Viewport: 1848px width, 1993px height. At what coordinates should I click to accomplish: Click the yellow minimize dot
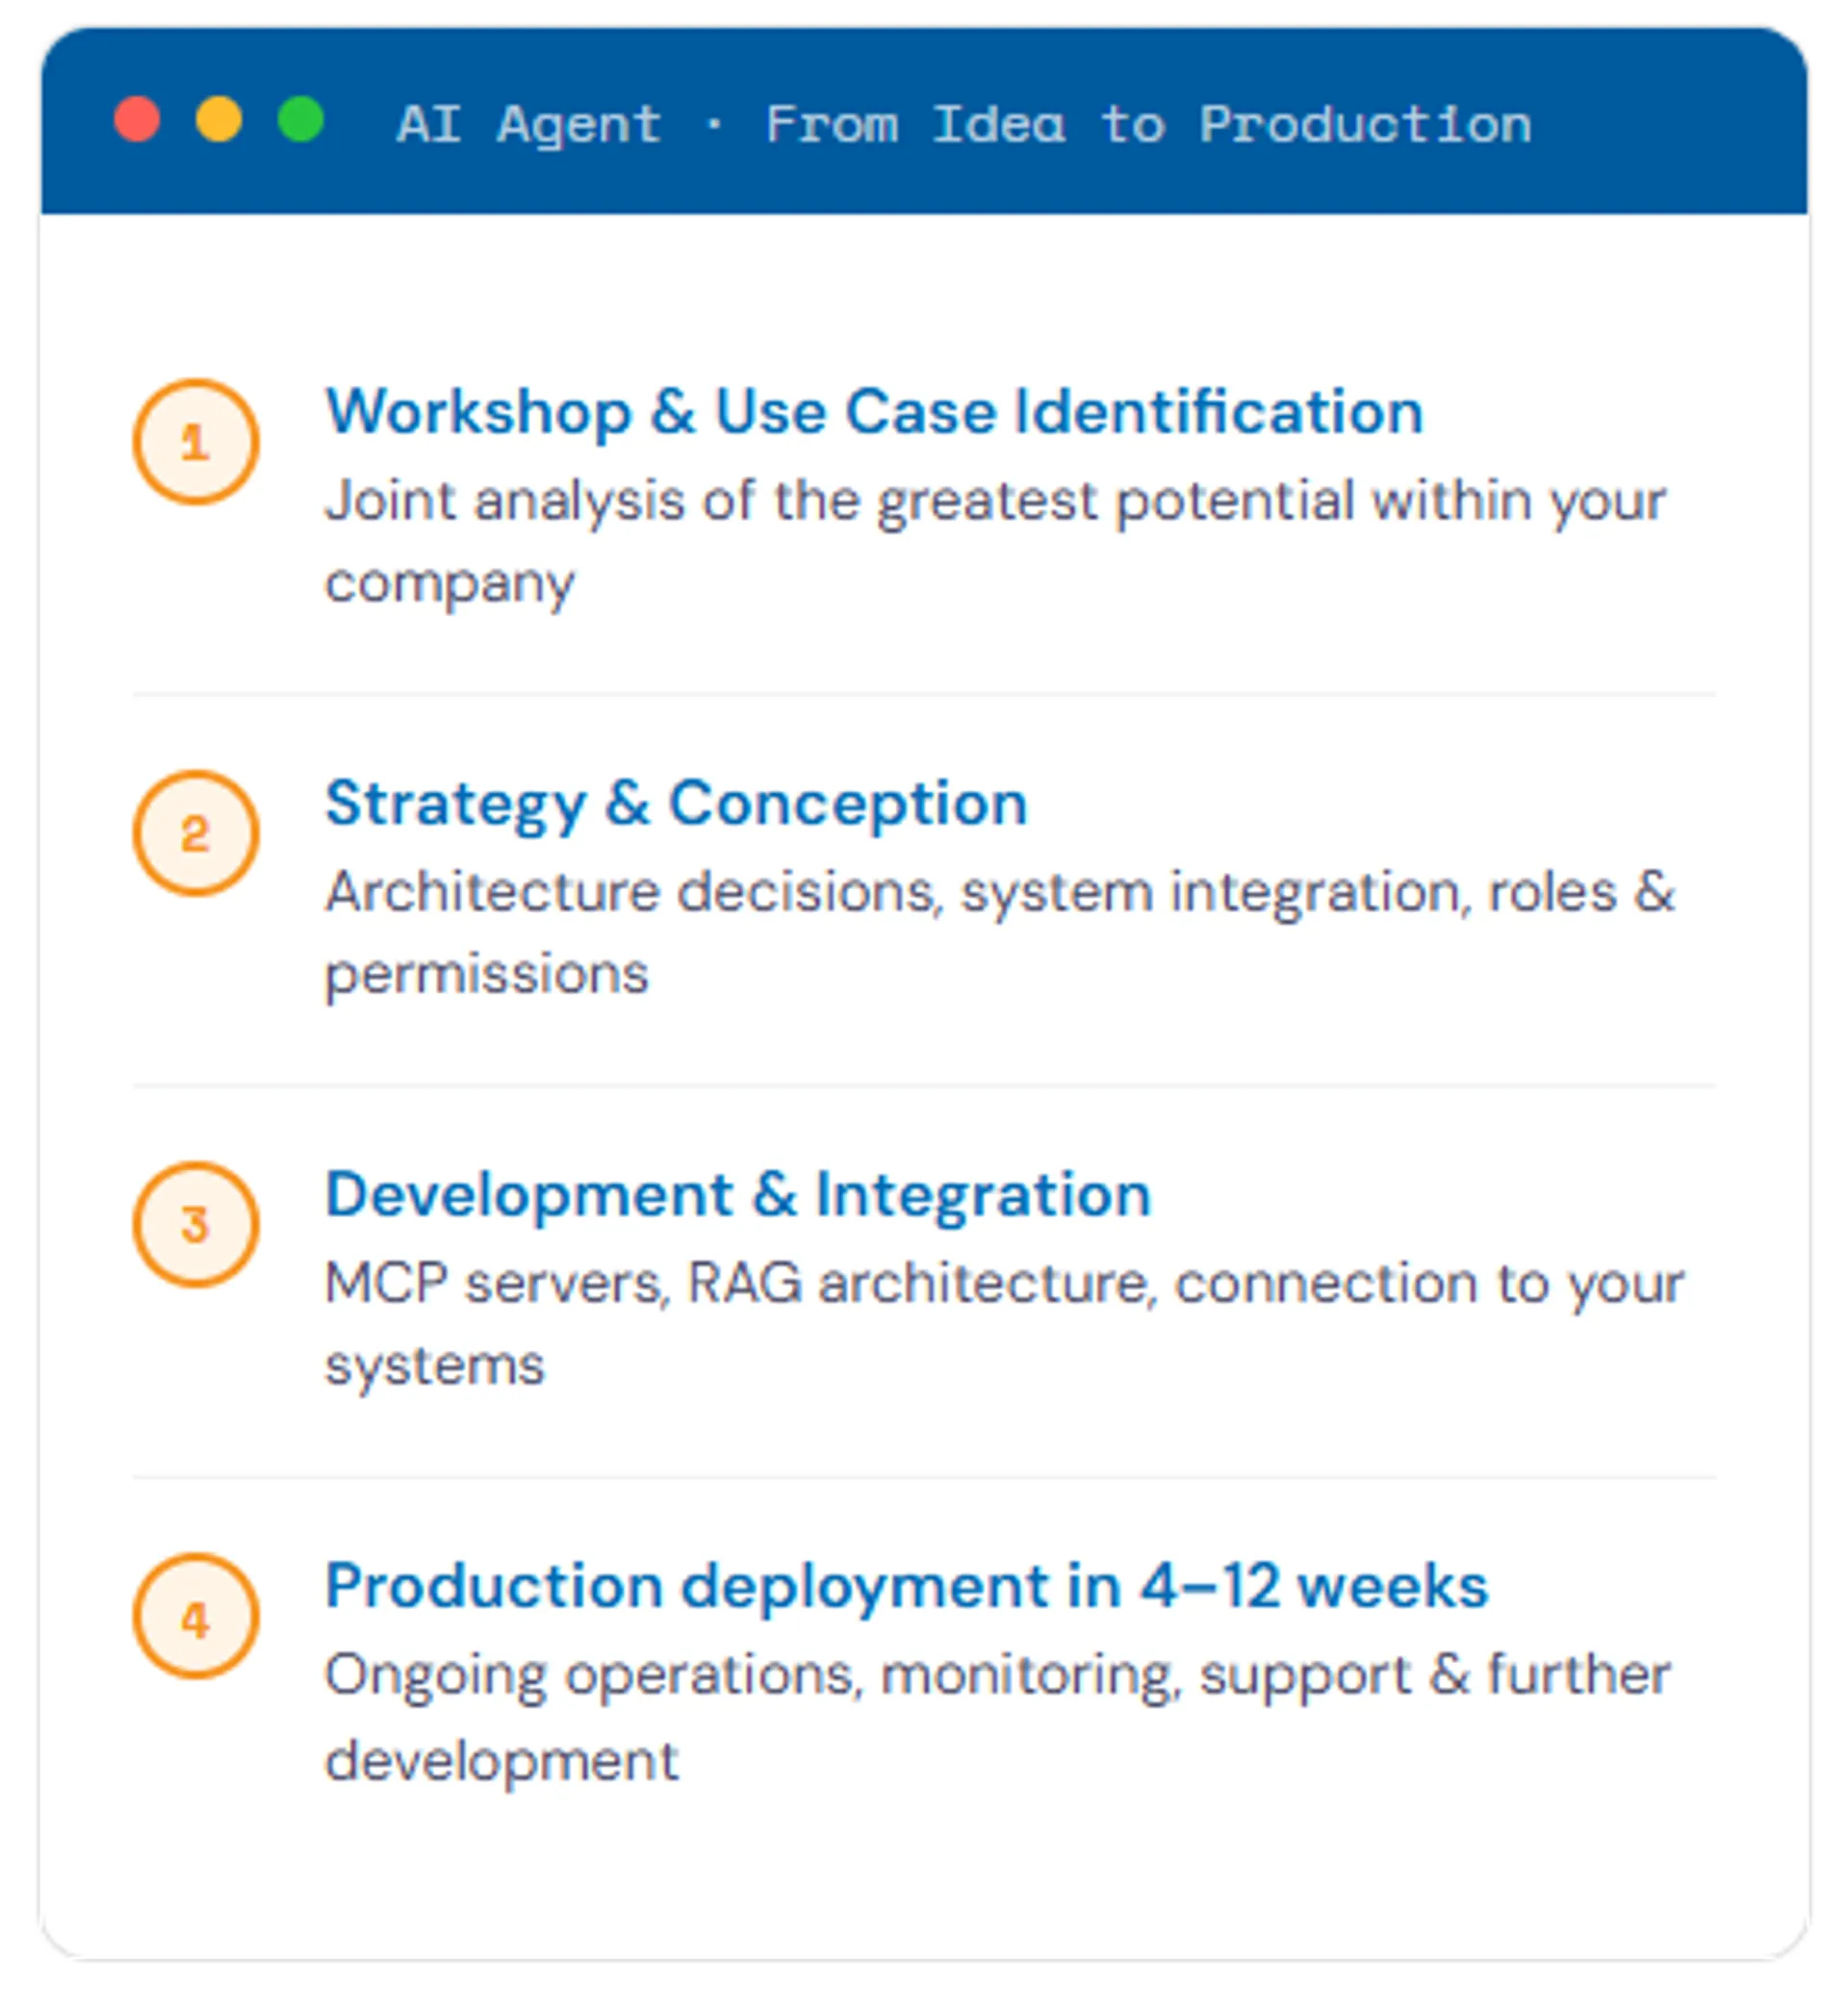pyautogui.click(x=219, y=120)
